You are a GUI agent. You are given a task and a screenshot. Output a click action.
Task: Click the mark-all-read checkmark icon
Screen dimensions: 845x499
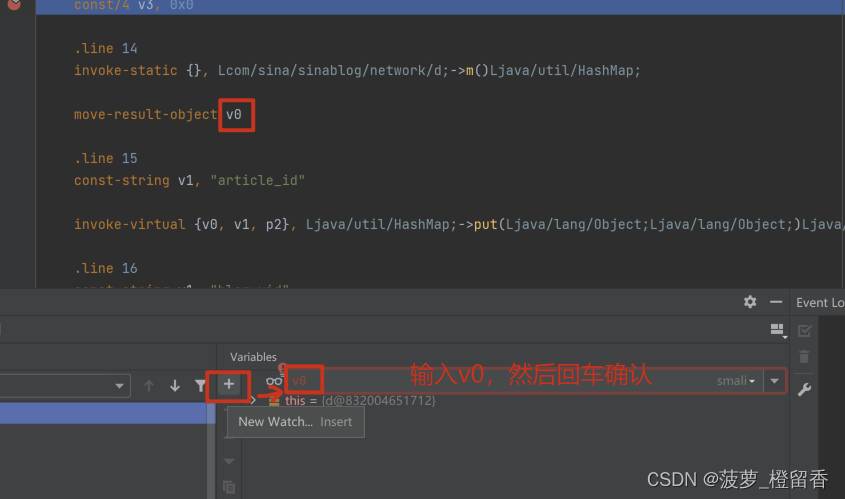[x=804, y=330]
